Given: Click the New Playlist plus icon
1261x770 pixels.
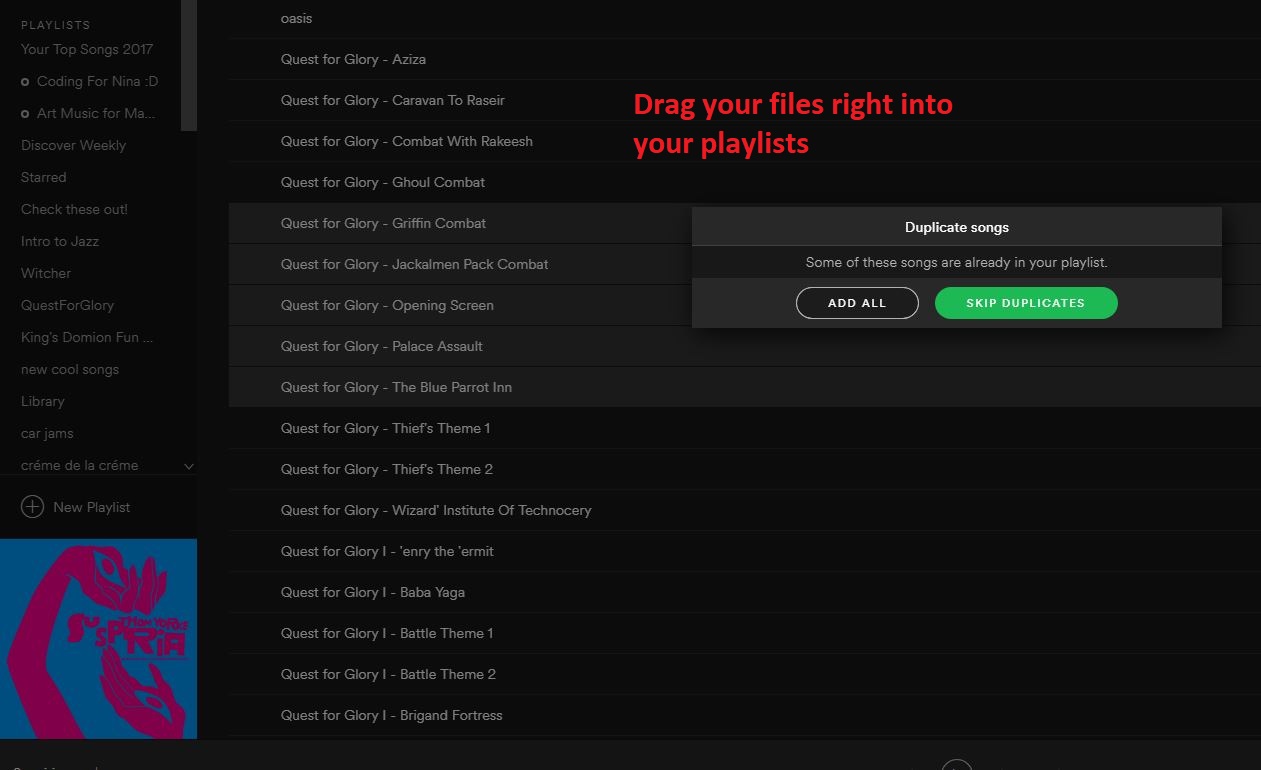Looking at the screenshot, I should point(32,507).
